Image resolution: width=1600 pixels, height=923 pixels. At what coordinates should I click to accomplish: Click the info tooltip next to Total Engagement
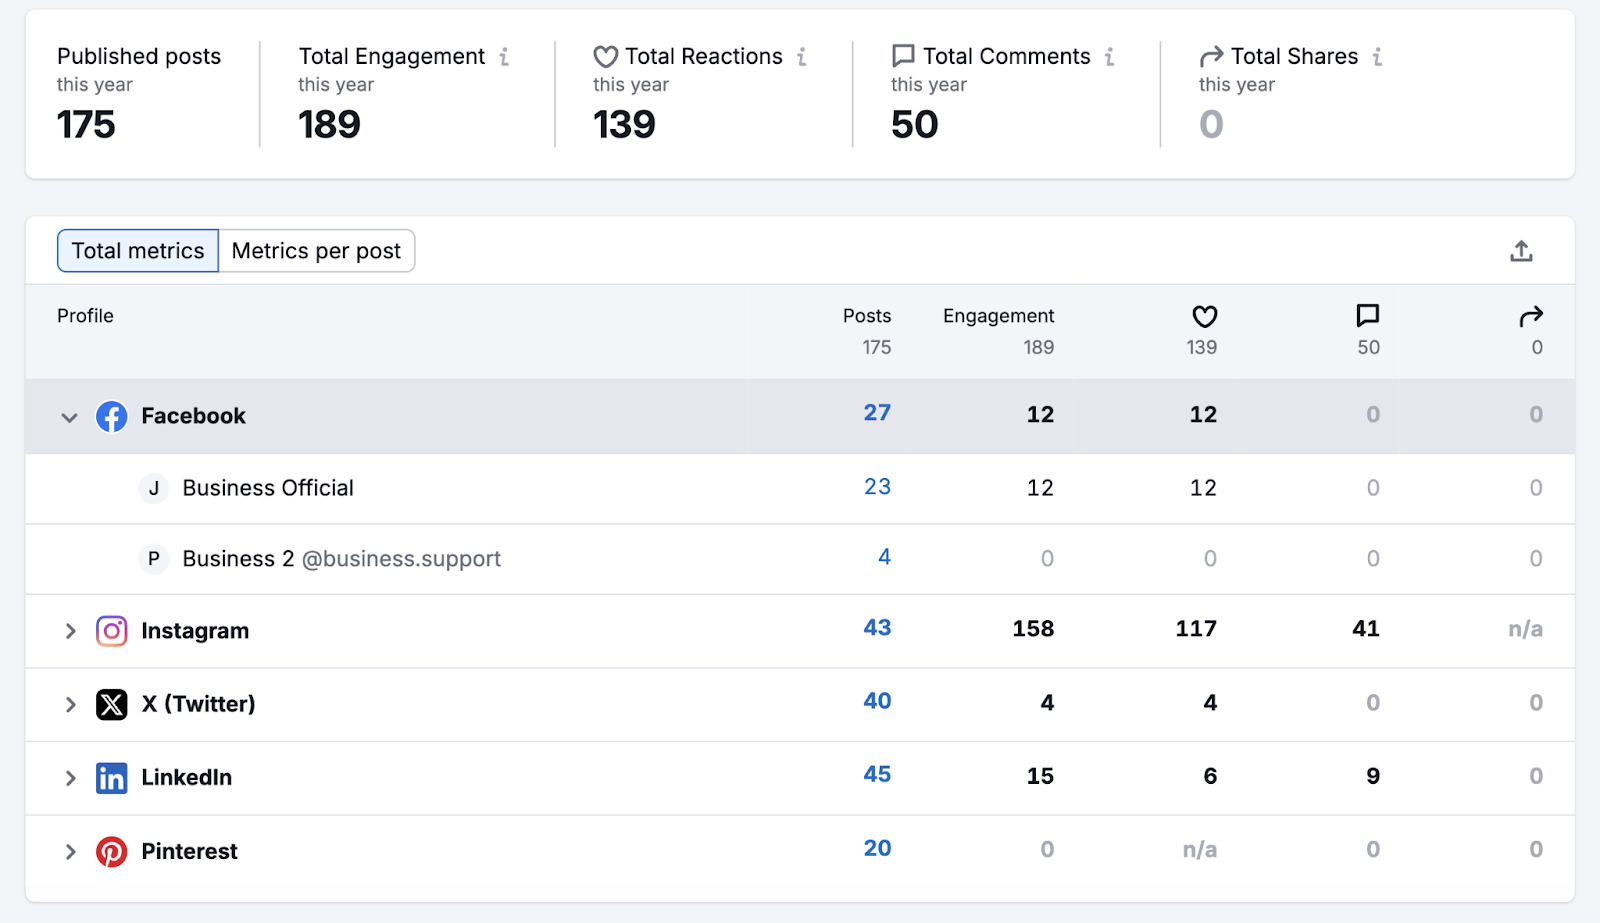(x=503, y=57)
